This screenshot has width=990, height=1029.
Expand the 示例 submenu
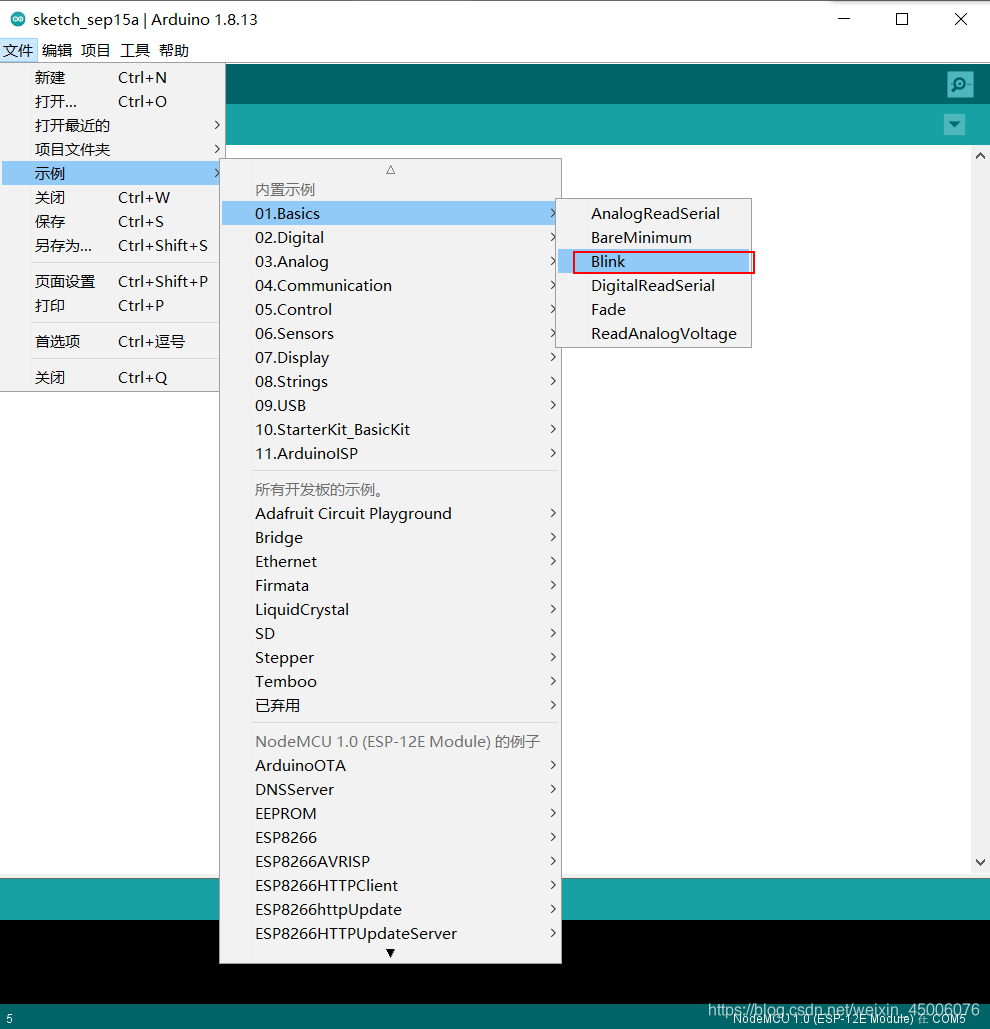pyautogui.click(x=112, y=173)
